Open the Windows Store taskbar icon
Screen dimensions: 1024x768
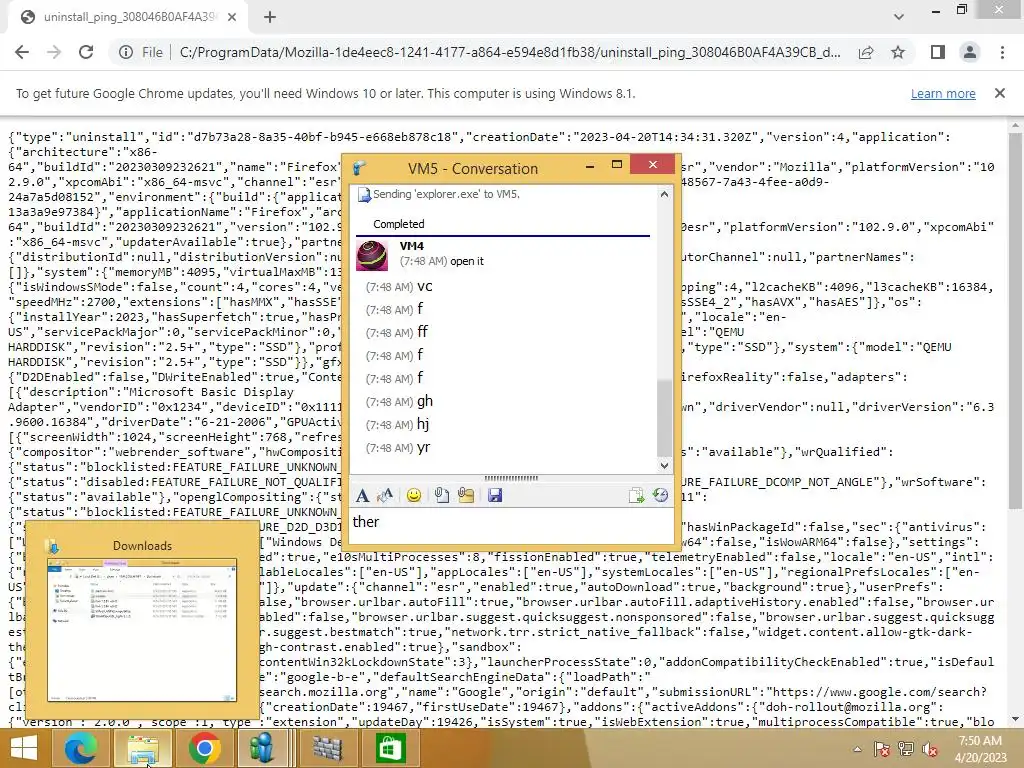click(x=390, y=748)
